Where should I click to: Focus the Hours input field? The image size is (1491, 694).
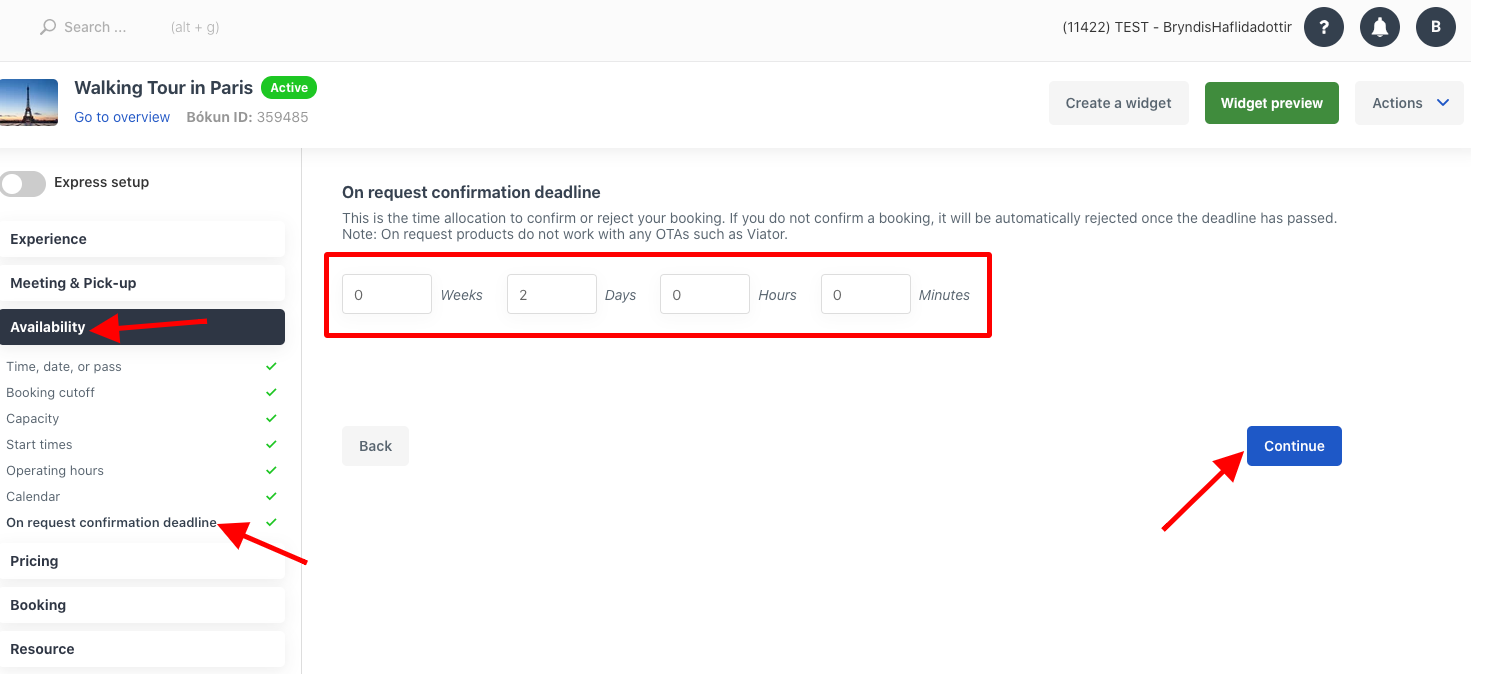[x=705, y=294]
